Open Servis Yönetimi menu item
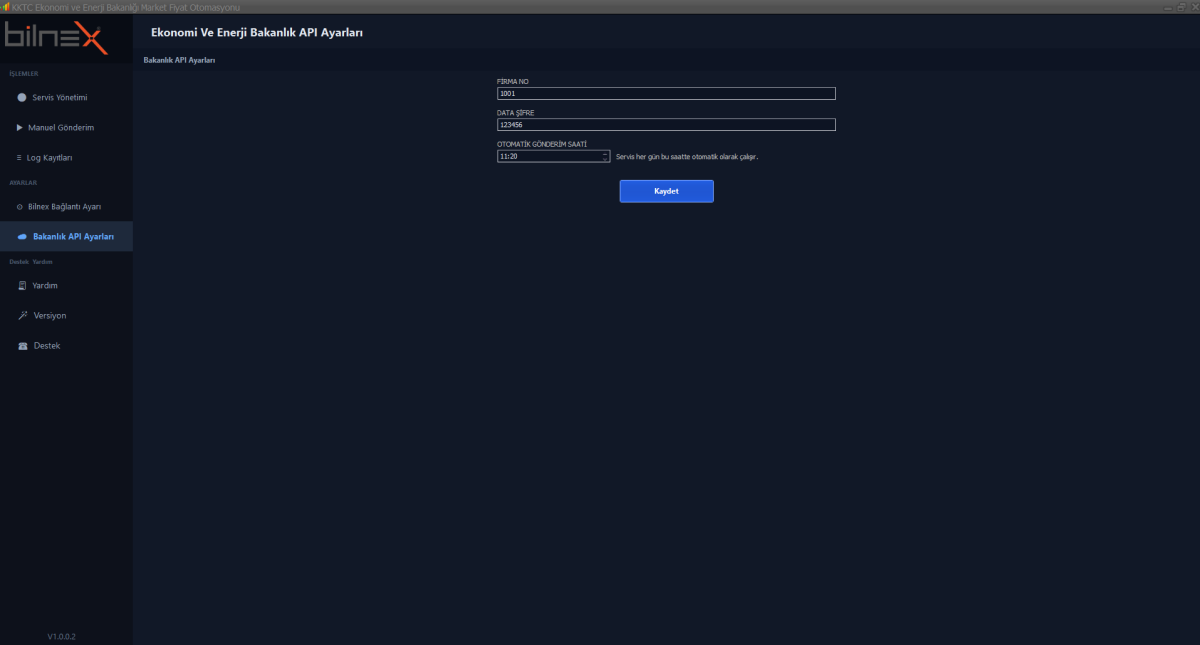 tap(60, 98)
